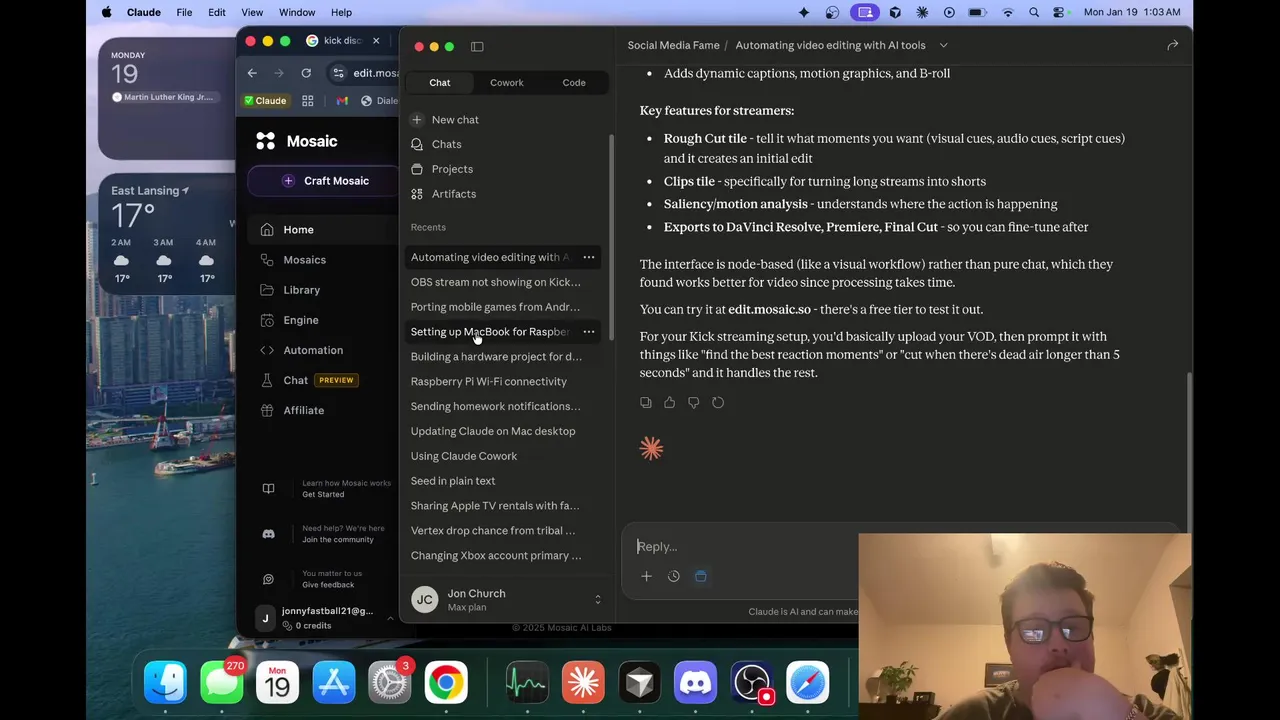
Task: Click the Mosaic logo in sidebar
Action: point(265,141)
